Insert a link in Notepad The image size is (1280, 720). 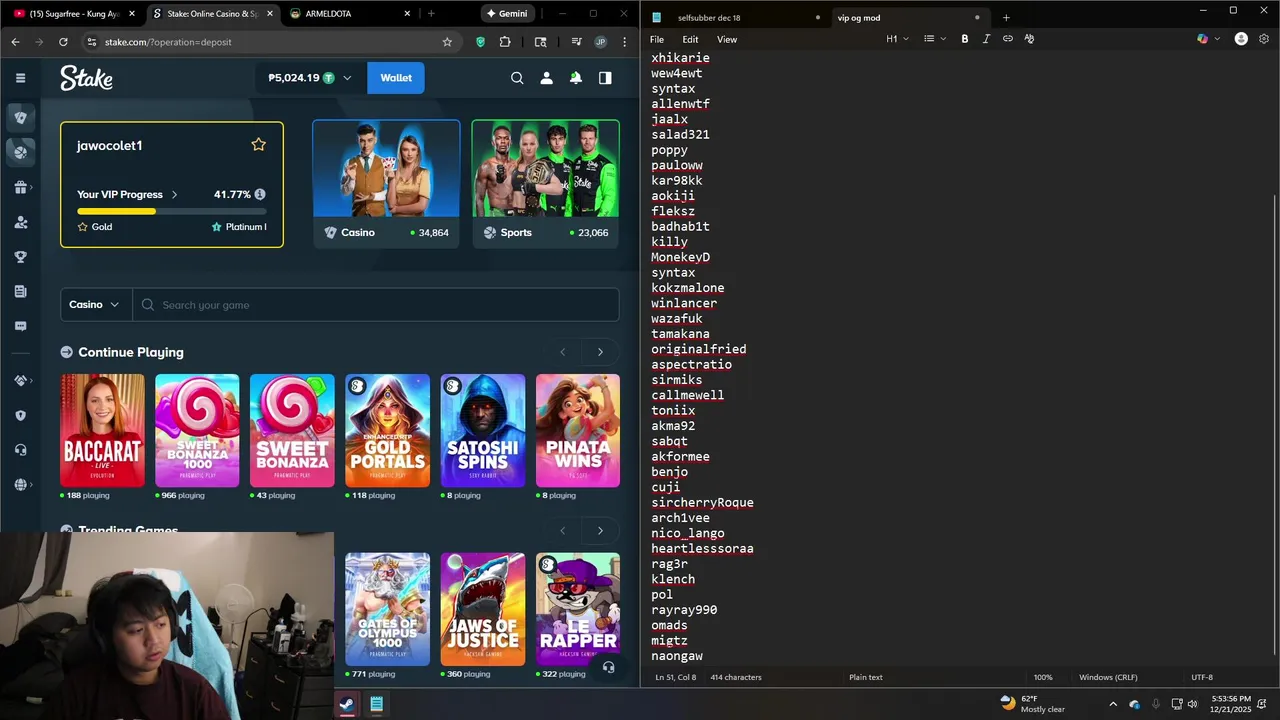1008,39
